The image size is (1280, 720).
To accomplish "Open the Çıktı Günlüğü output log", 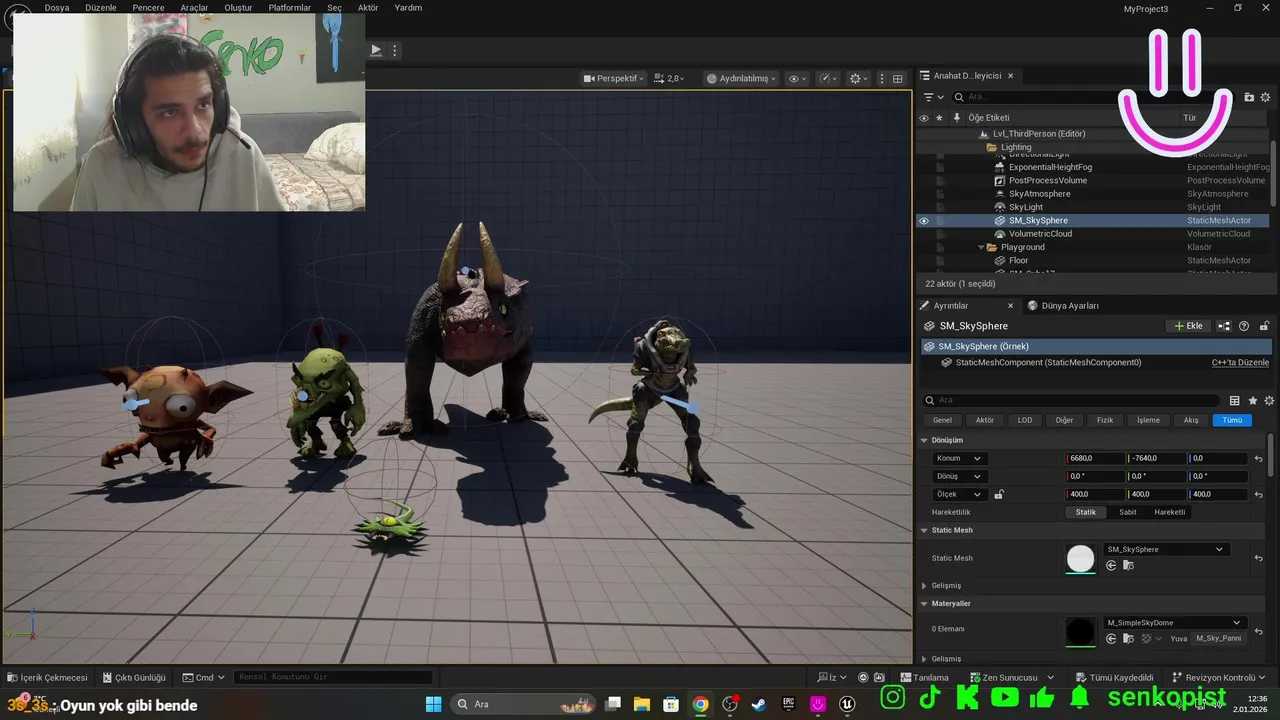I will point(134,677).
